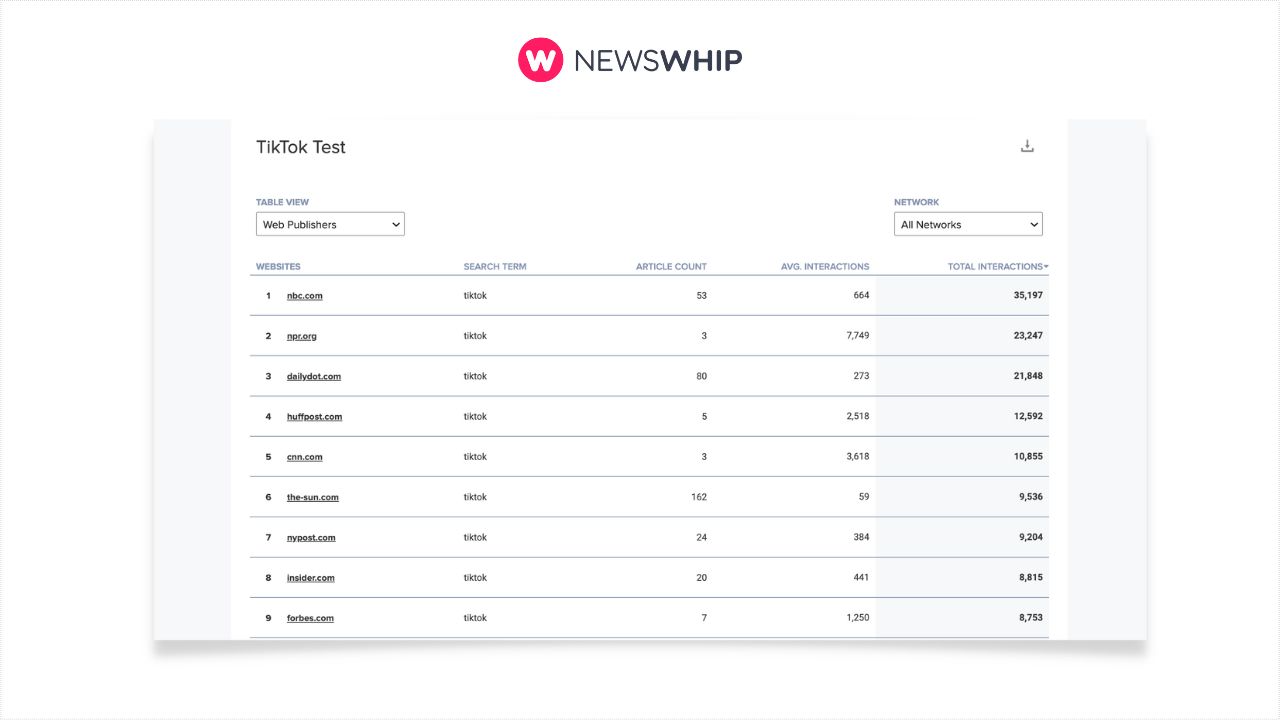1280x720 pixels.
Task: Sort by Total Interactions column
Action: [998, 267]
